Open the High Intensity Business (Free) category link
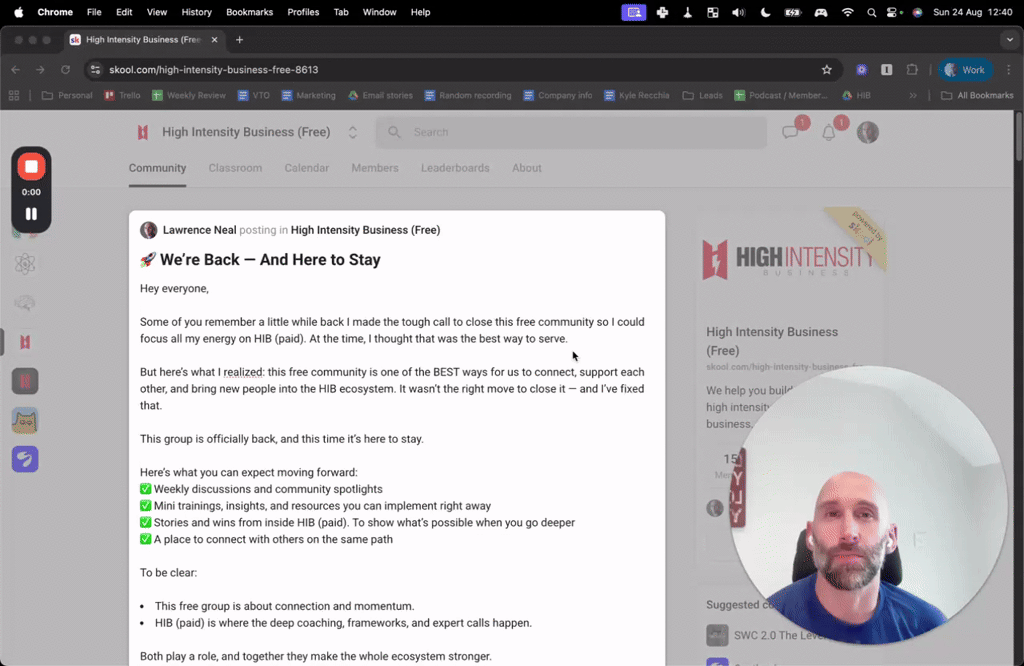Viewport: 1024px width, 666px height. [x=365, y=230]
